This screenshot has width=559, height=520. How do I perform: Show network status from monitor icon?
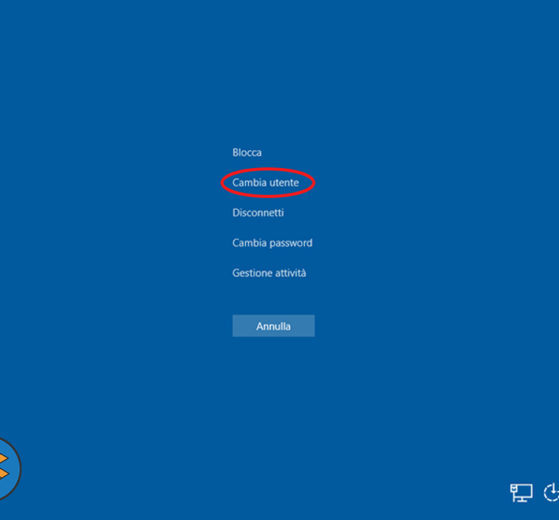[x=521, y=493]
